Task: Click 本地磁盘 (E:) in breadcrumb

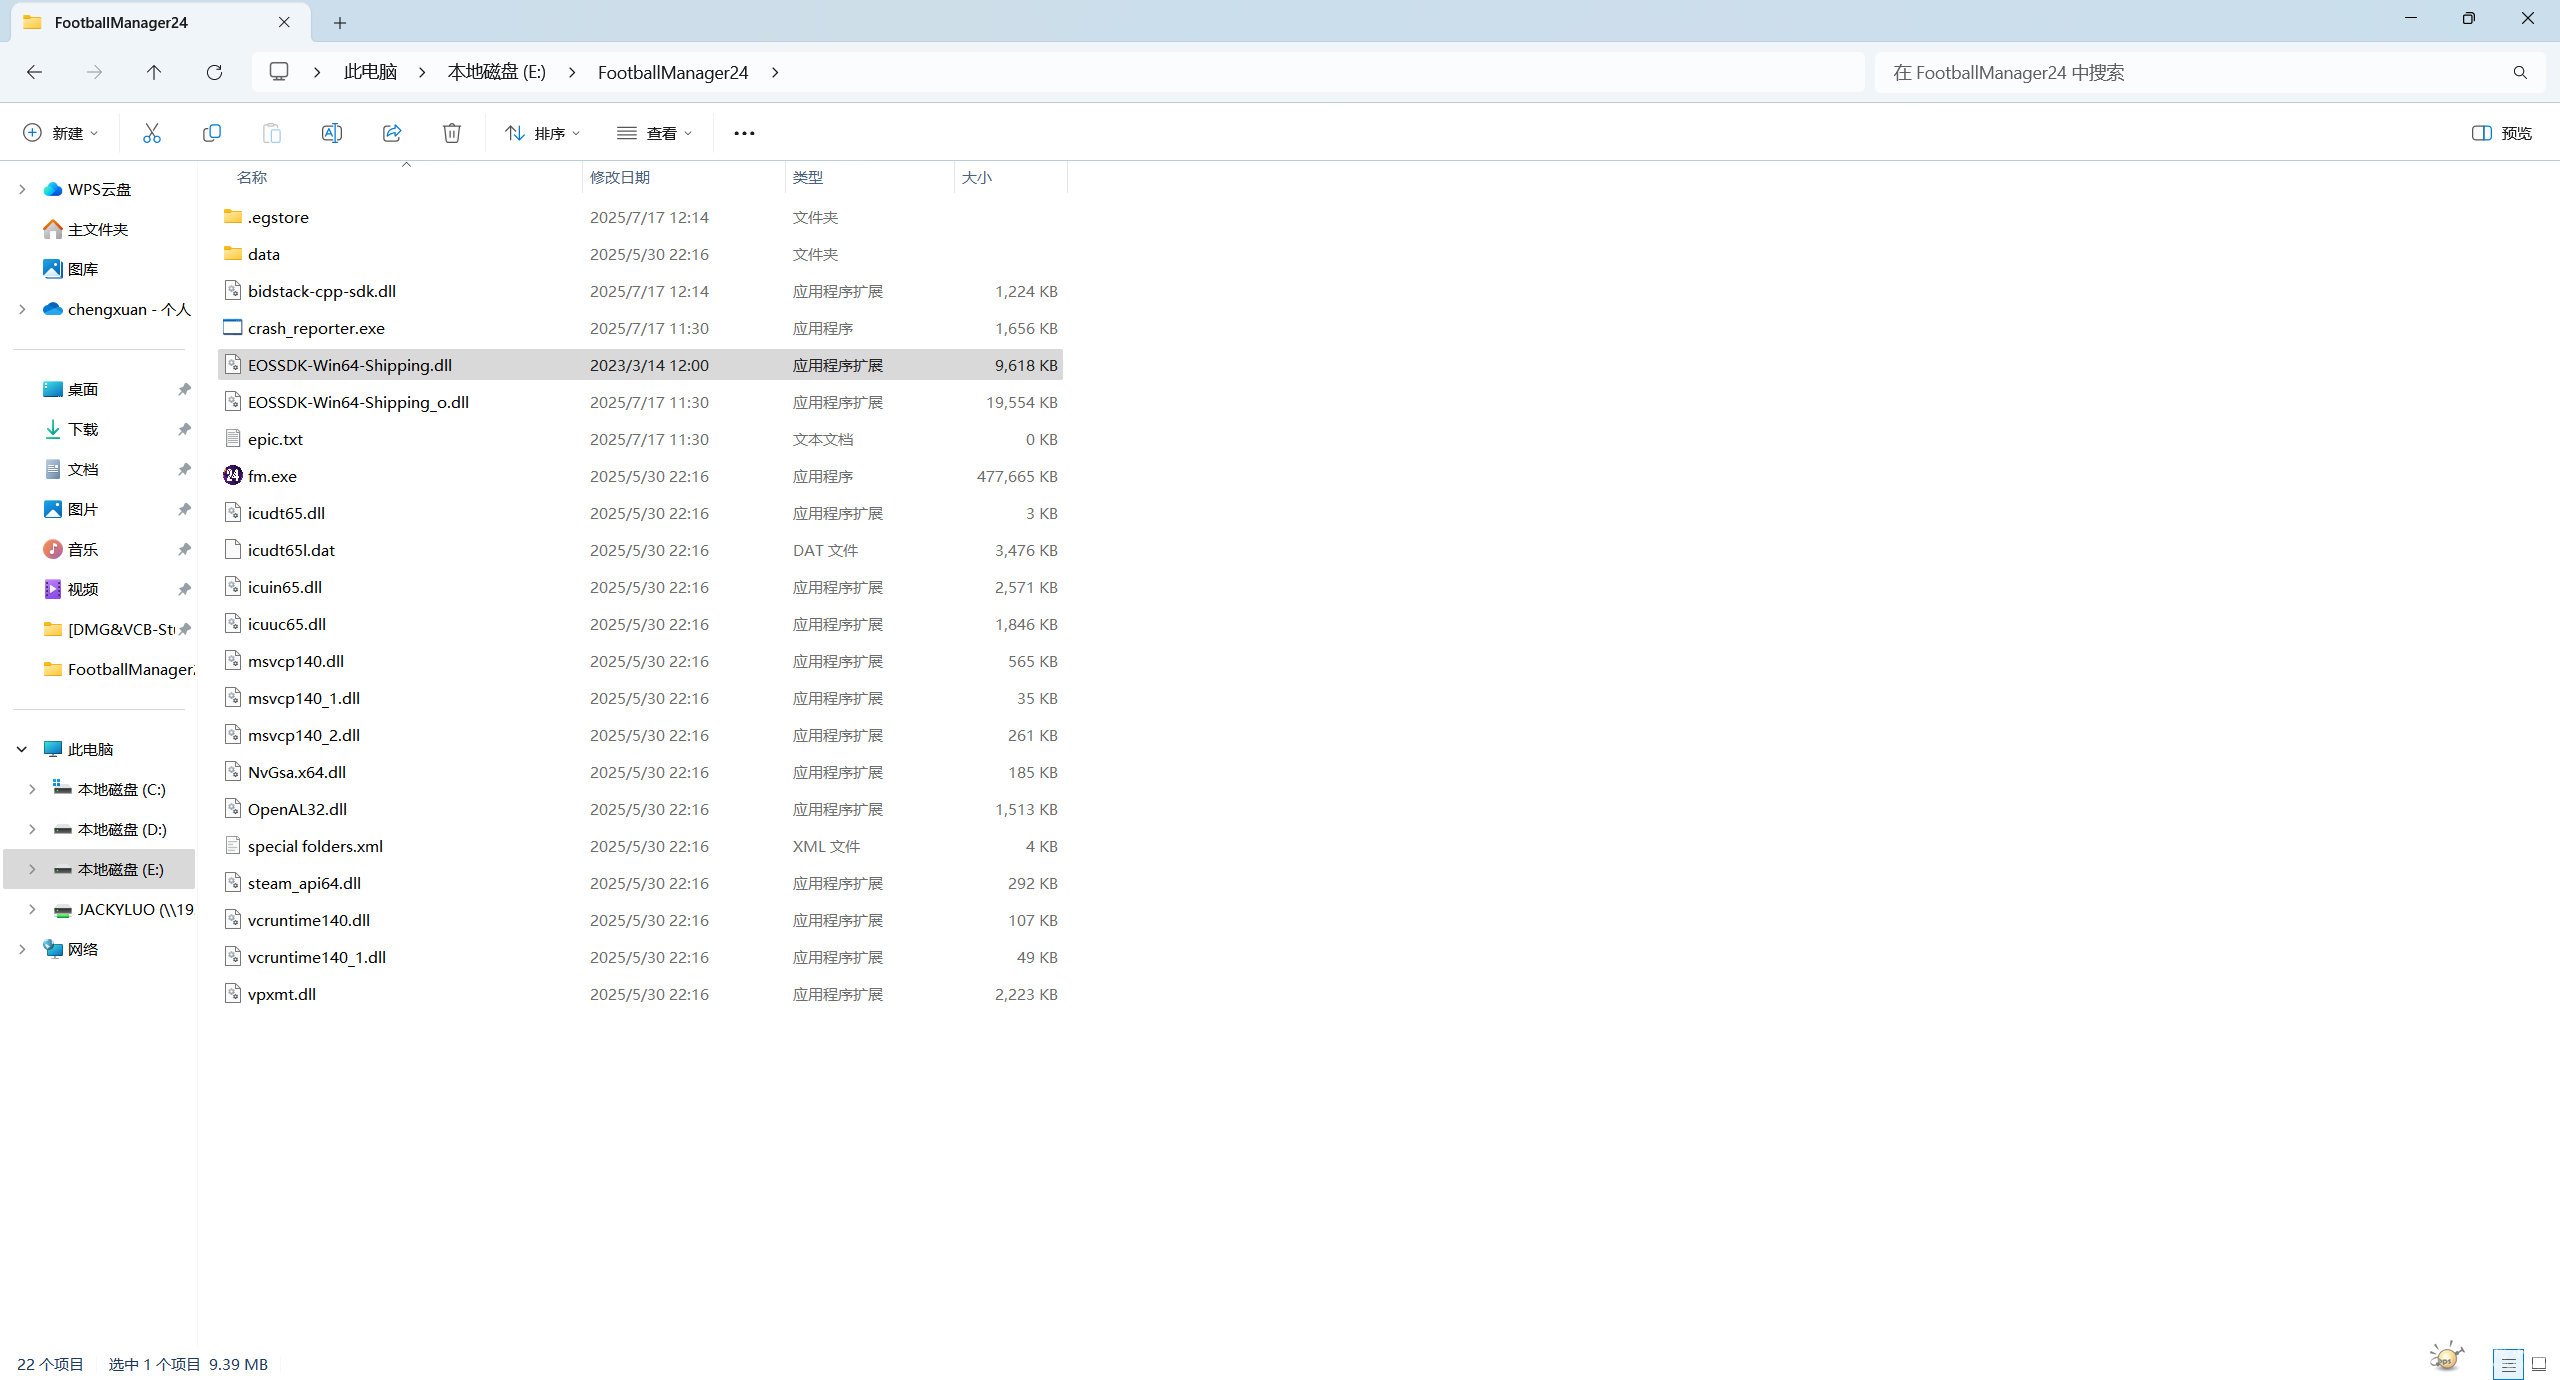Action: [x=497, y=72]
